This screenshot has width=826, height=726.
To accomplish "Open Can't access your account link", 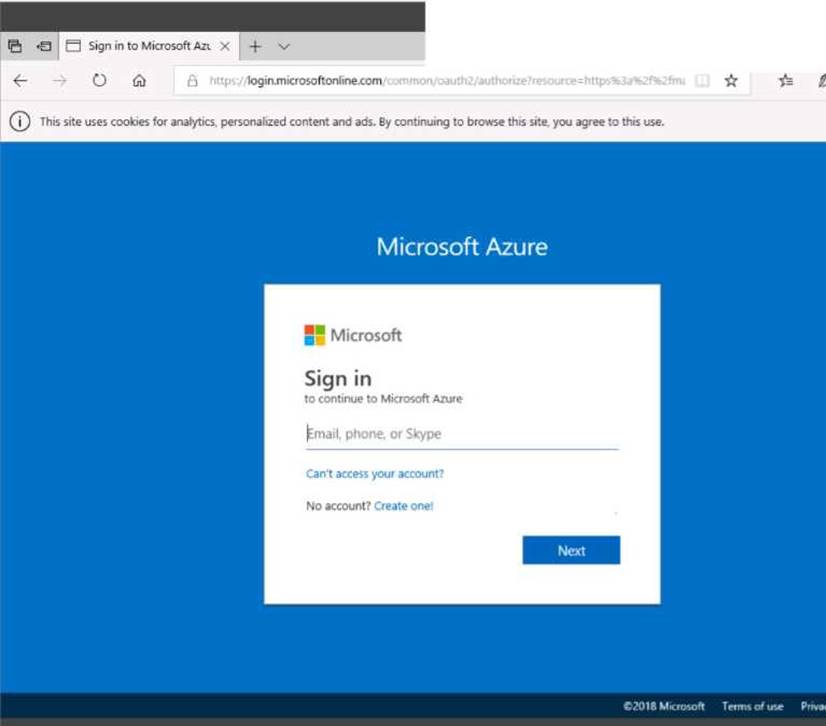I will (375, 474).
